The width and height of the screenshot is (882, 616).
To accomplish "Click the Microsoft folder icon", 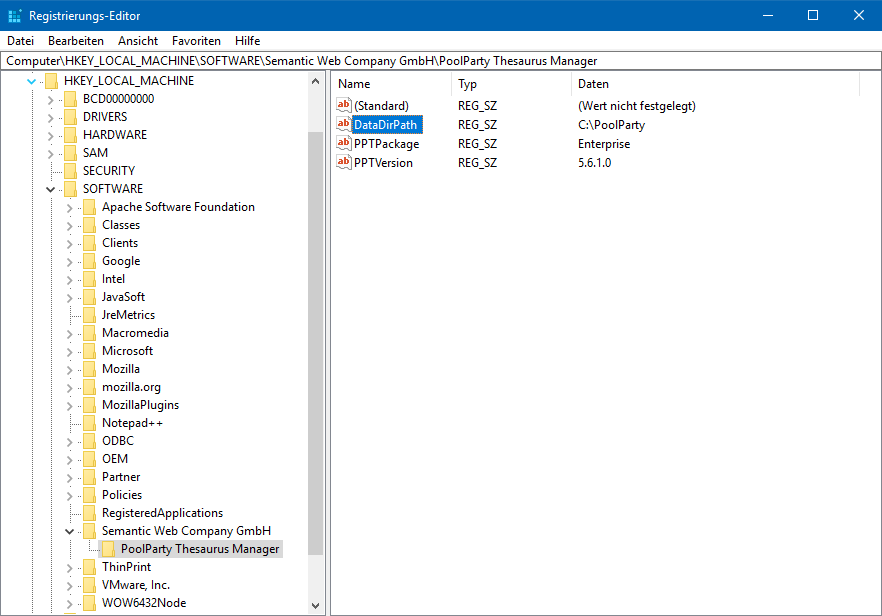I will 89,351.
